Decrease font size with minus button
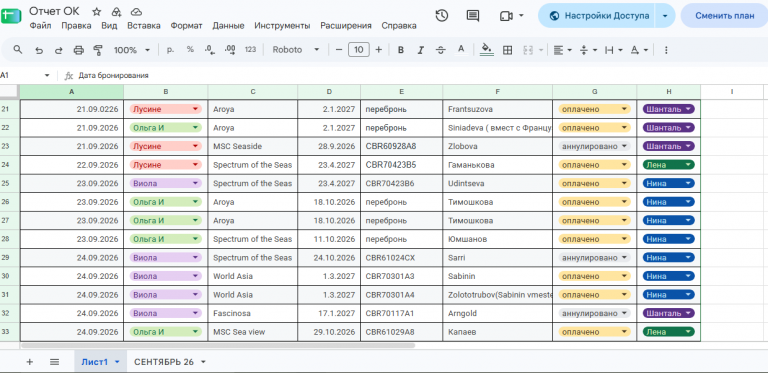This screenshot has height=373, width=768. (338, 50)
